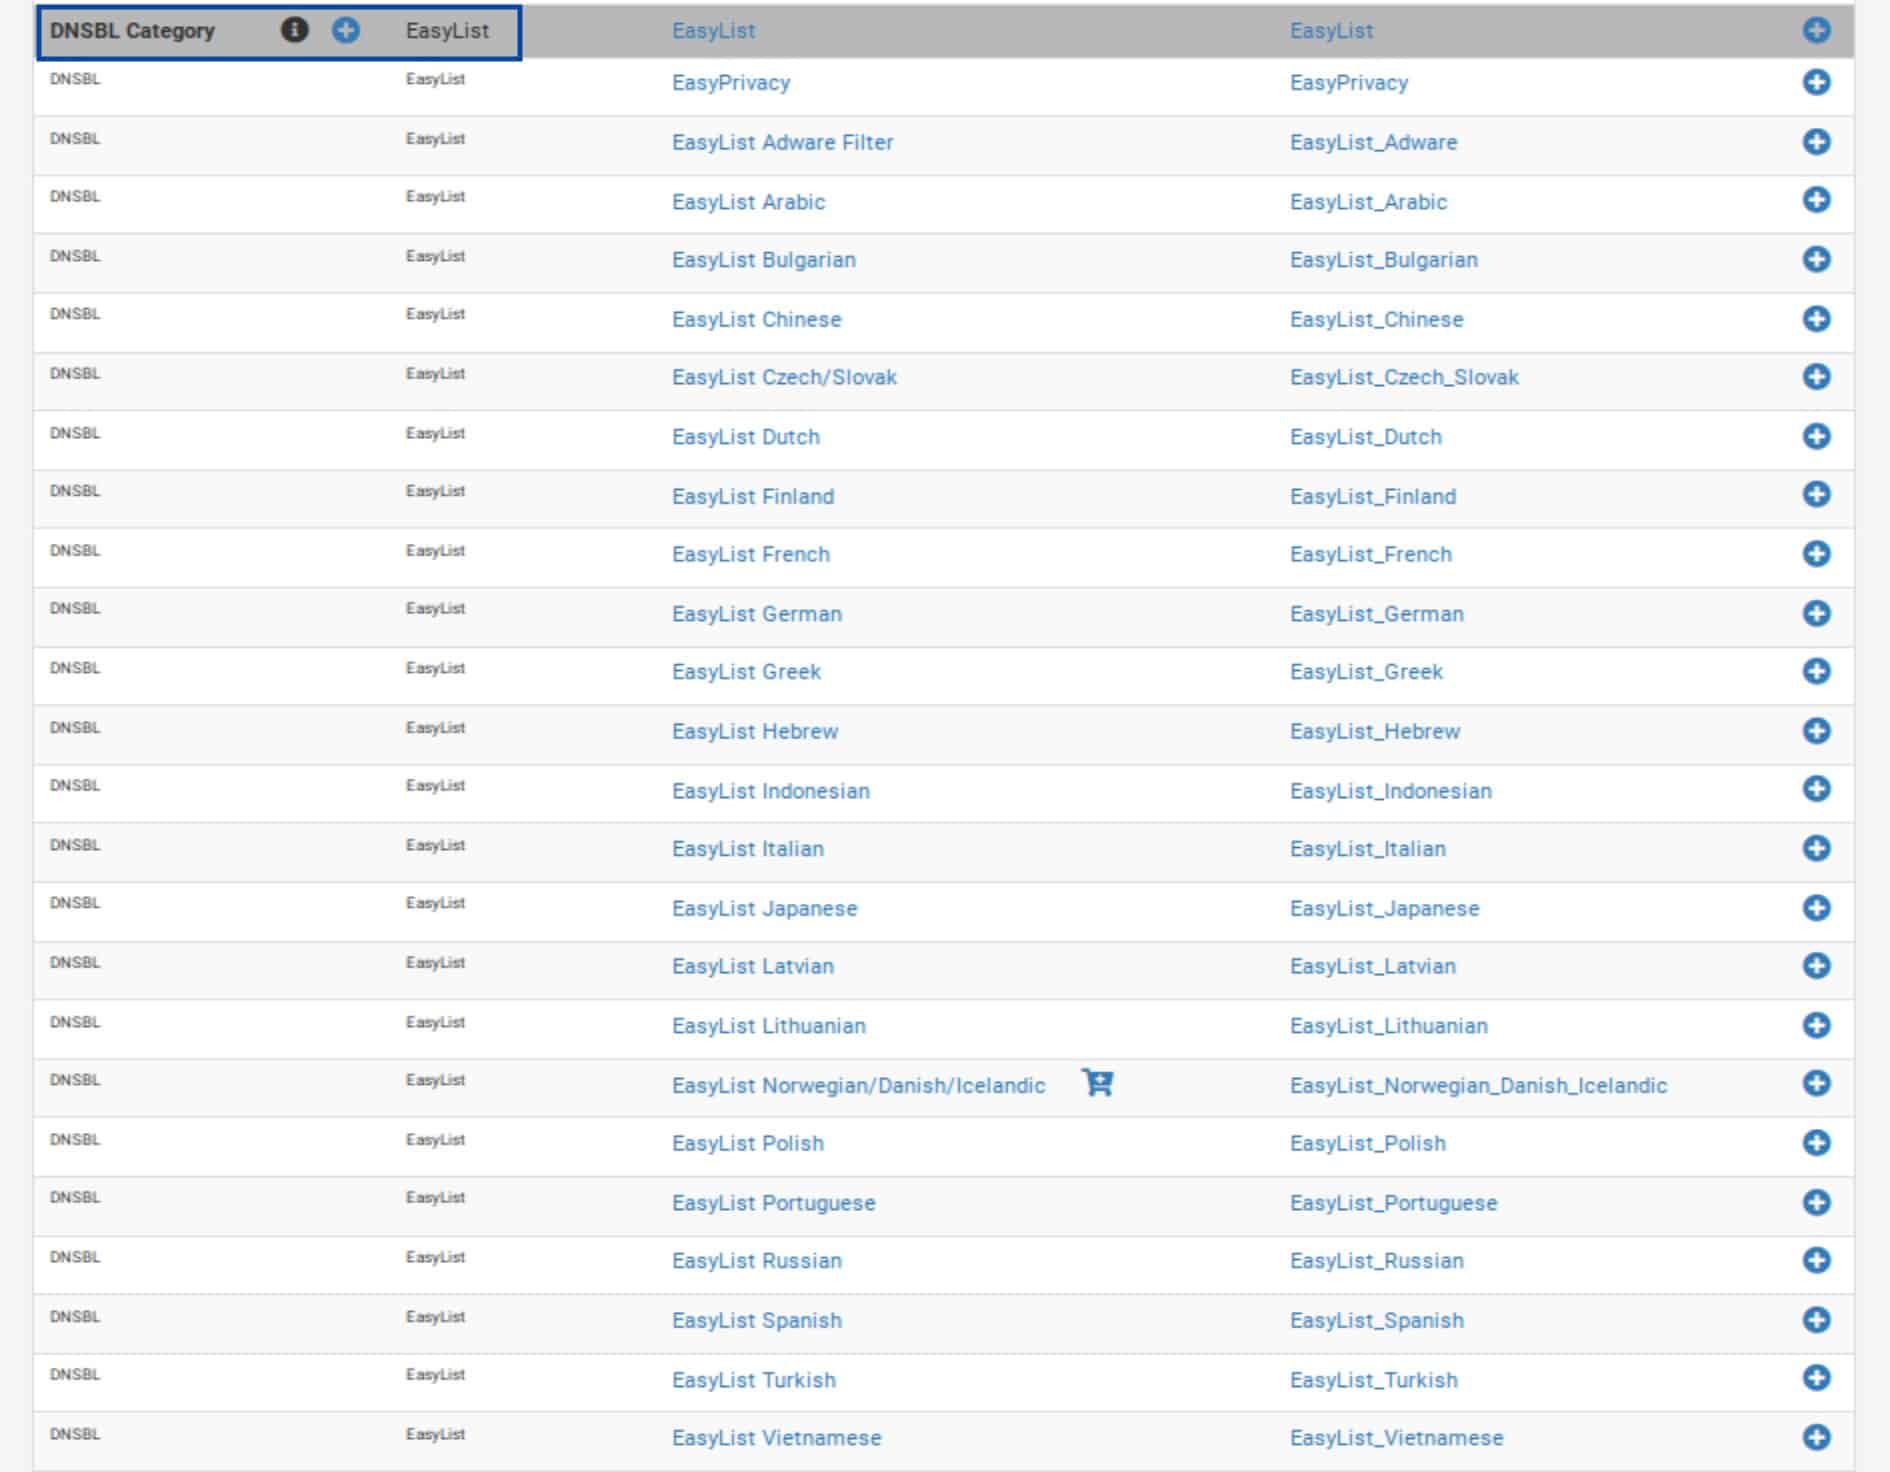Open the EasyList Latvian link
The image size is (1890, 1472).
point(753,967)
